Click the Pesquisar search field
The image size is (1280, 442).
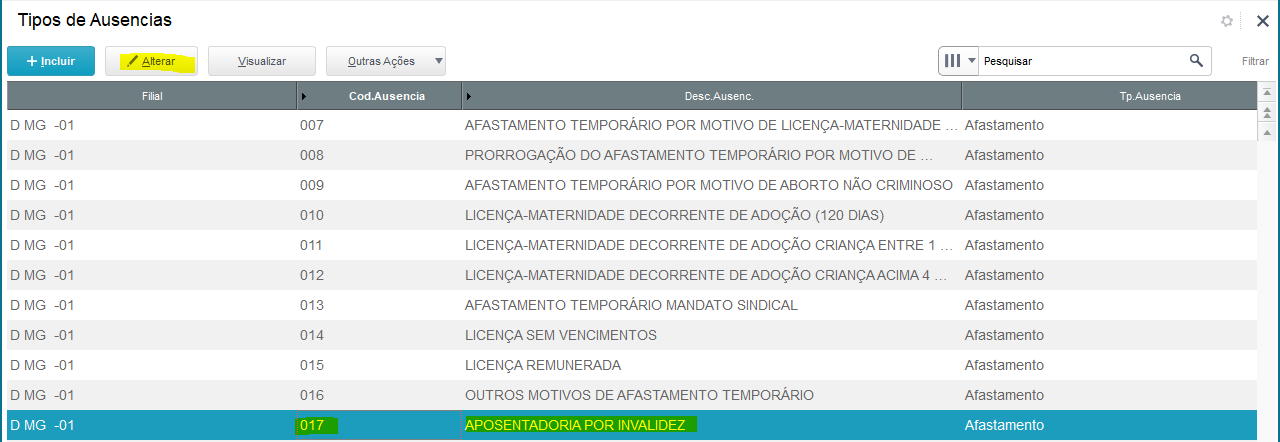tap(1083, 61)
